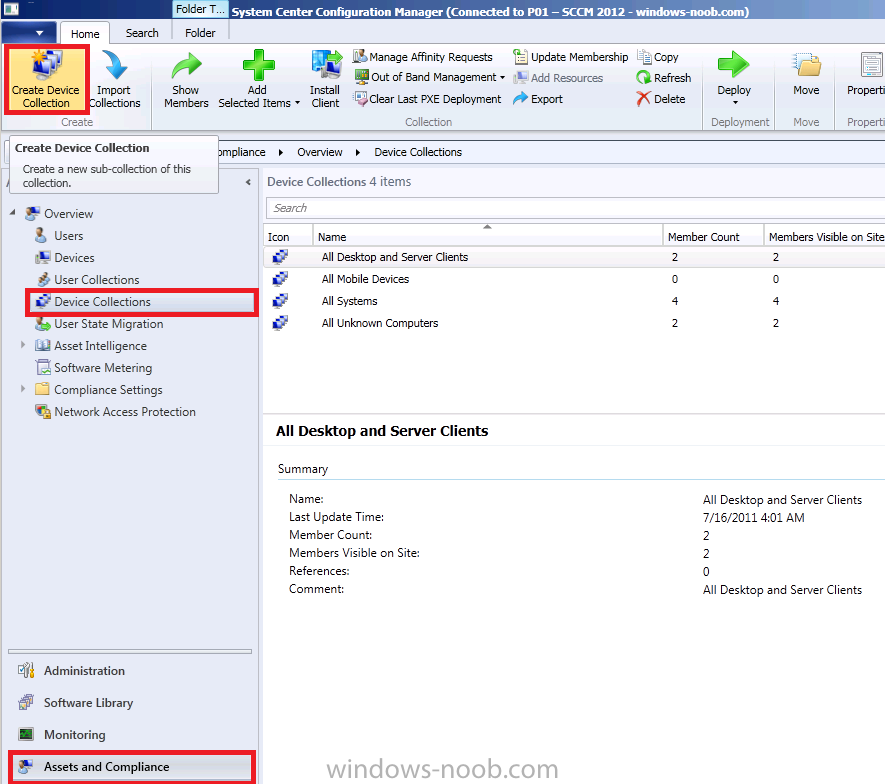Sort by the Member Count column header
This screenshot has height=784, width=885.
click(713, 237)
